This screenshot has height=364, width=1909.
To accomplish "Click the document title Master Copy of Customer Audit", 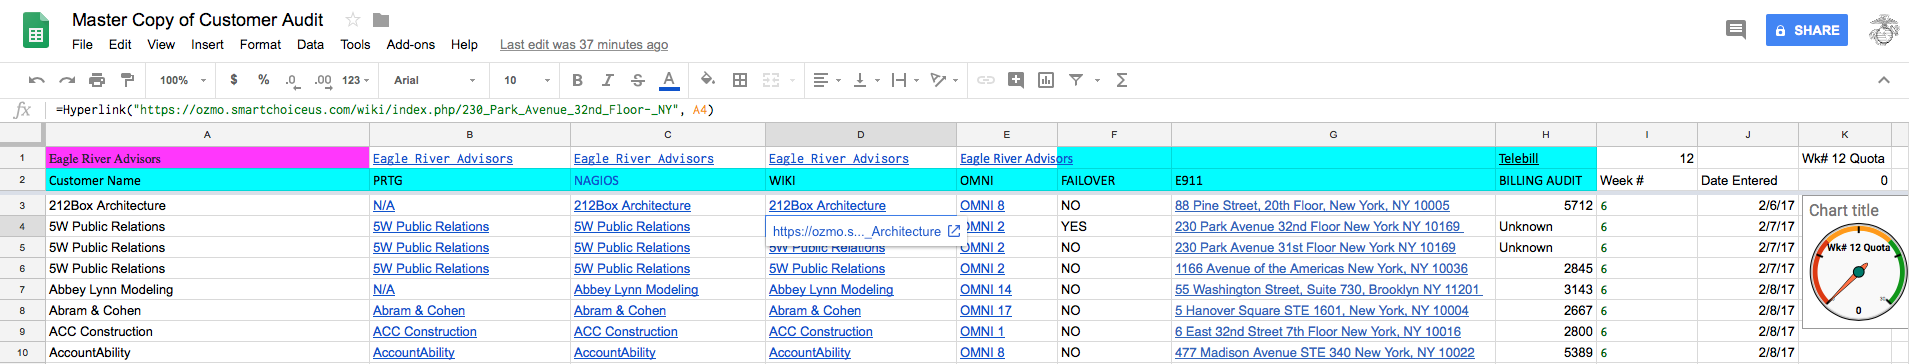I will (x=197, y=20).
